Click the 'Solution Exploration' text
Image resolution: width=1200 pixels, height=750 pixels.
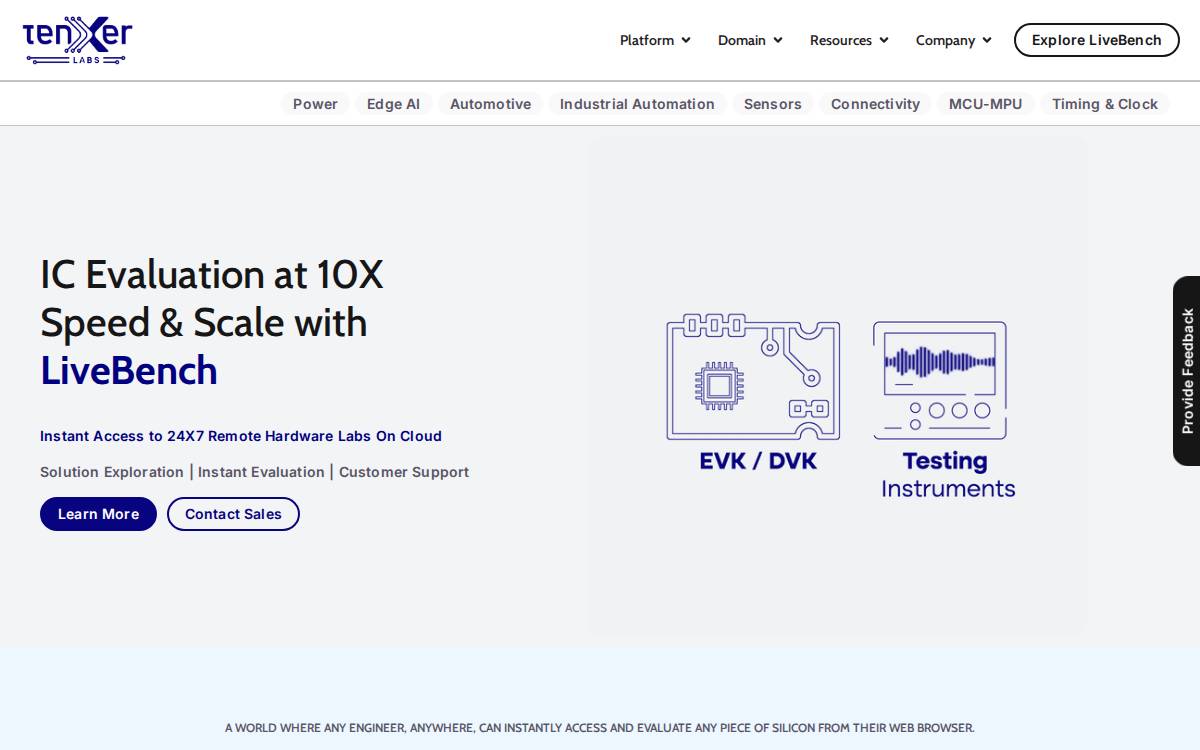[112, 472]
